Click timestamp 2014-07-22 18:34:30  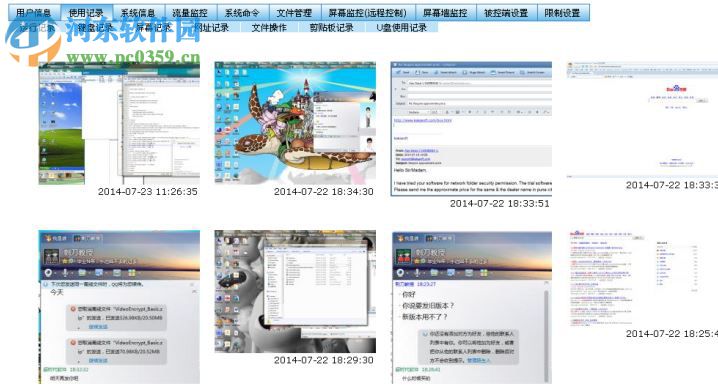(x=324, y=192)
